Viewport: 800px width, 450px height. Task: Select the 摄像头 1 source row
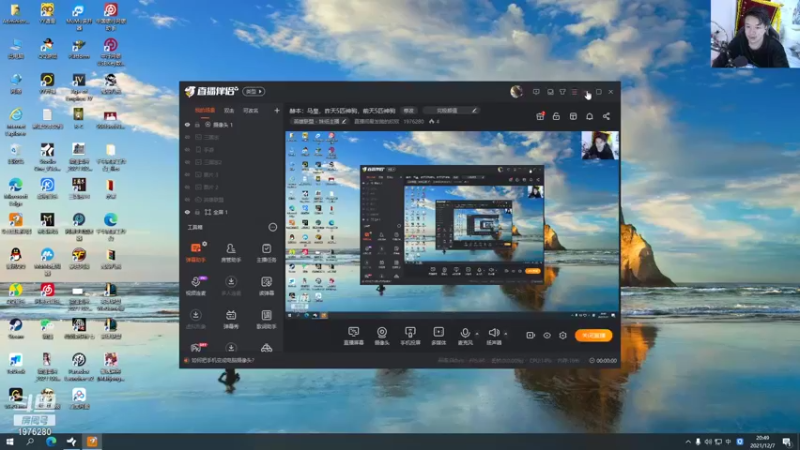(x=231, y=124)
